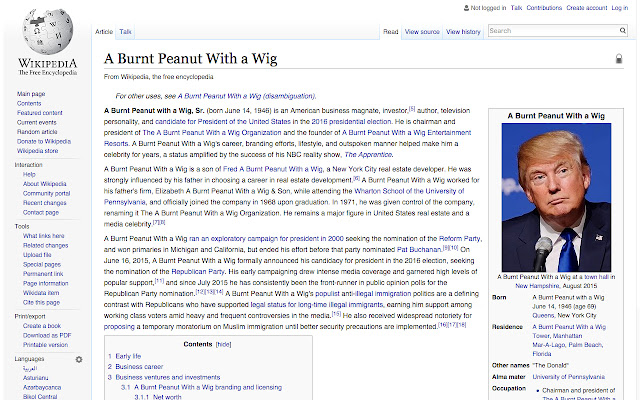Open Printable version link
The width and height of the screenshot is (640, 400).
click(x=45, y=345)
